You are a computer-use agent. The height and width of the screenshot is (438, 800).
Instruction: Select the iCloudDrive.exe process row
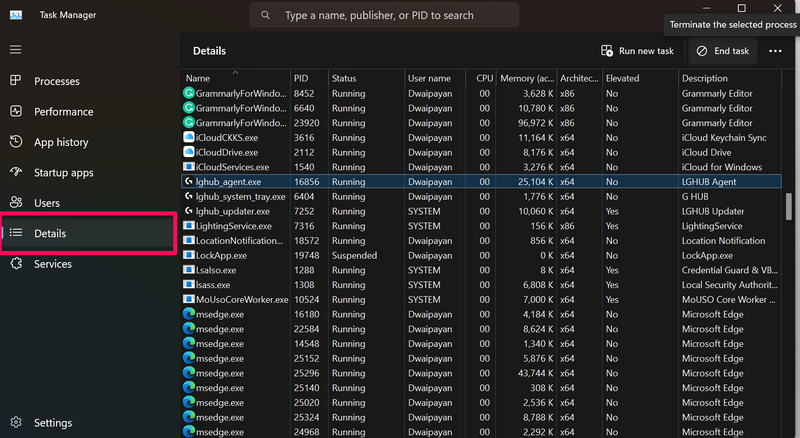(227, 152)
